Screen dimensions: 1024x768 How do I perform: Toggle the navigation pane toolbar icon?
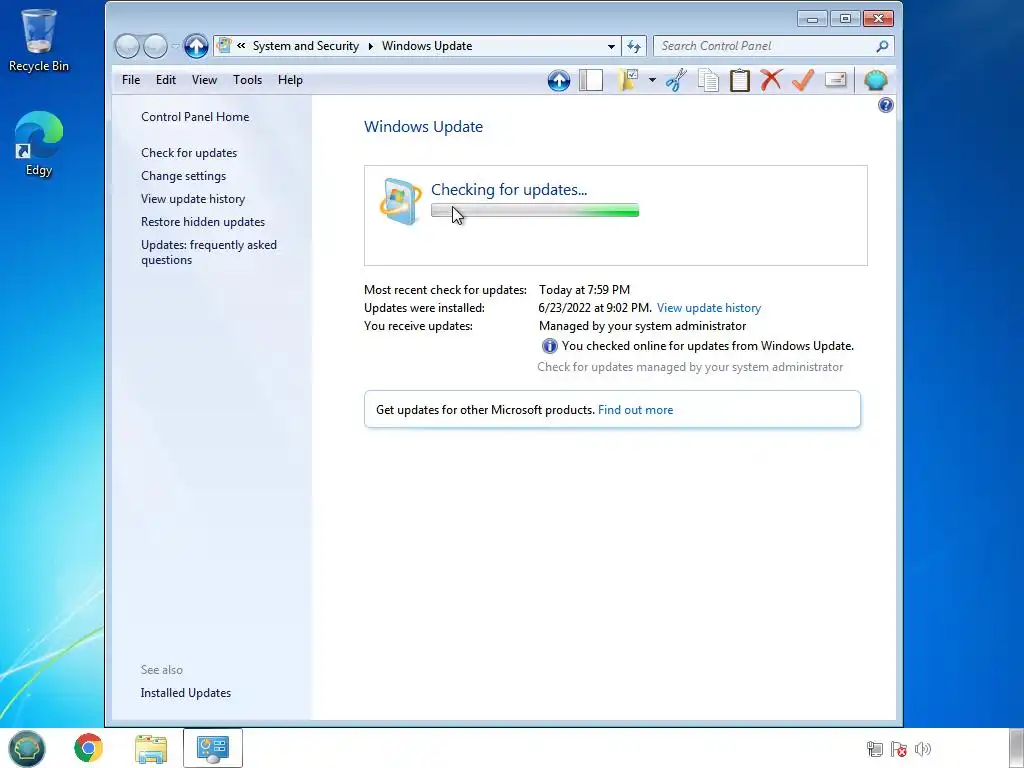point(590,80)
